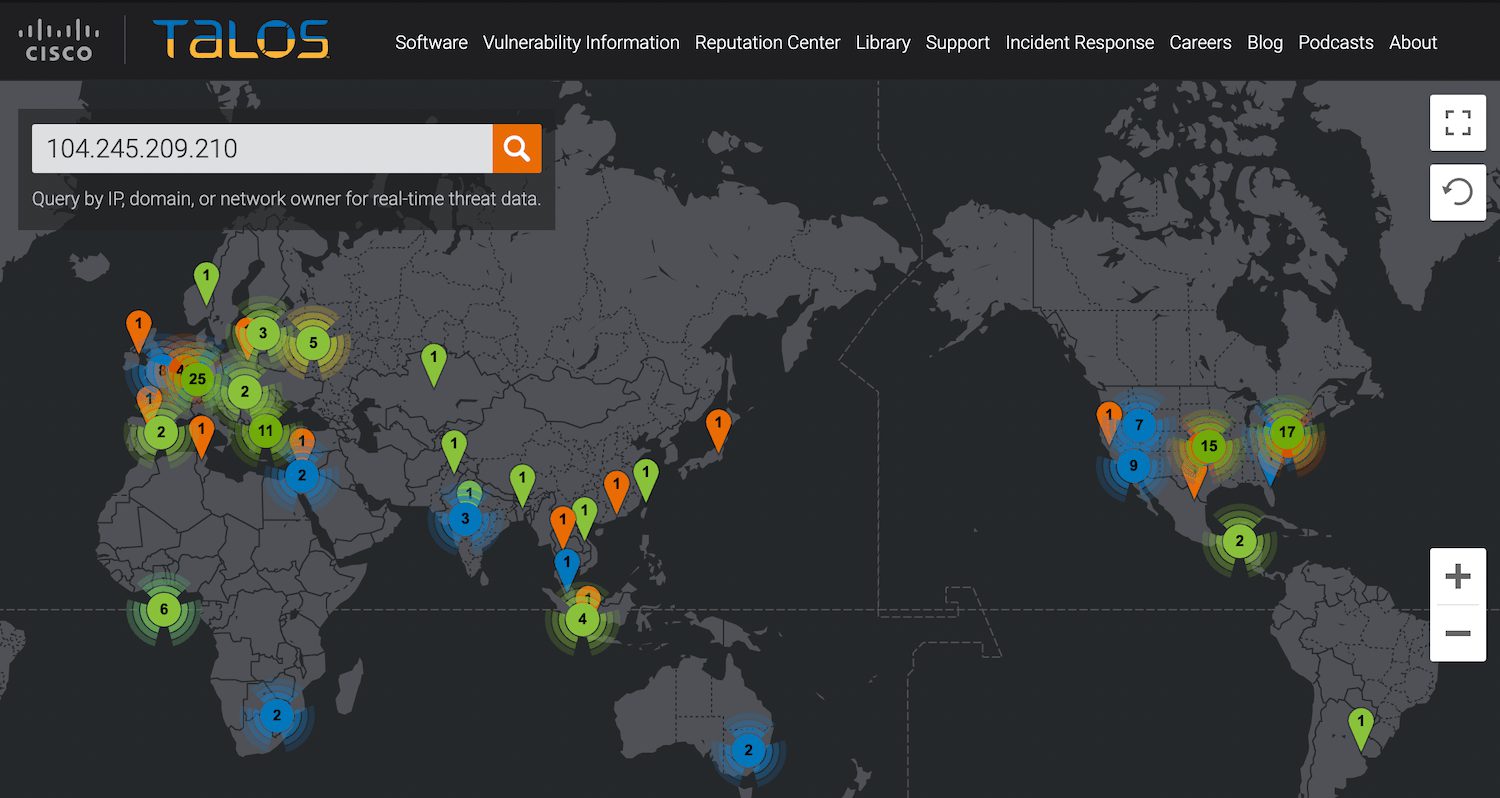1500x798 pixels.
Task: Toggle fullscreen map view
Action: point(1457,122)
